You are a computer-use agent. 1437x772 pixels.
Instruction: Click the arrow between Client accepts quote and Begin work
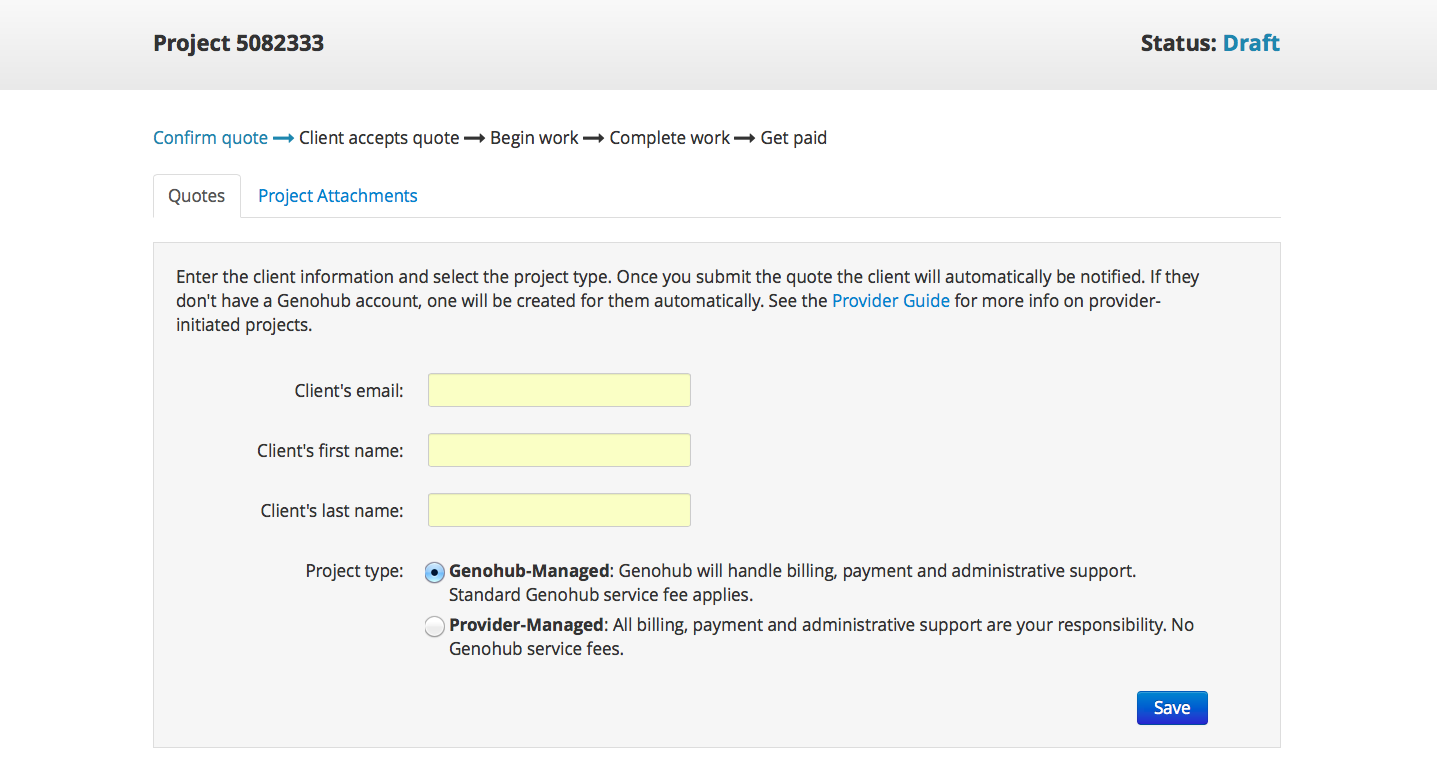point(474,138)
